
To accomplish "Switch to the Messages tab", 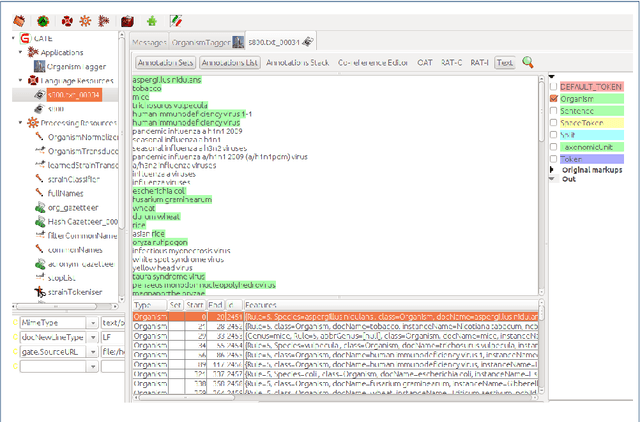I will pos(149,41).
